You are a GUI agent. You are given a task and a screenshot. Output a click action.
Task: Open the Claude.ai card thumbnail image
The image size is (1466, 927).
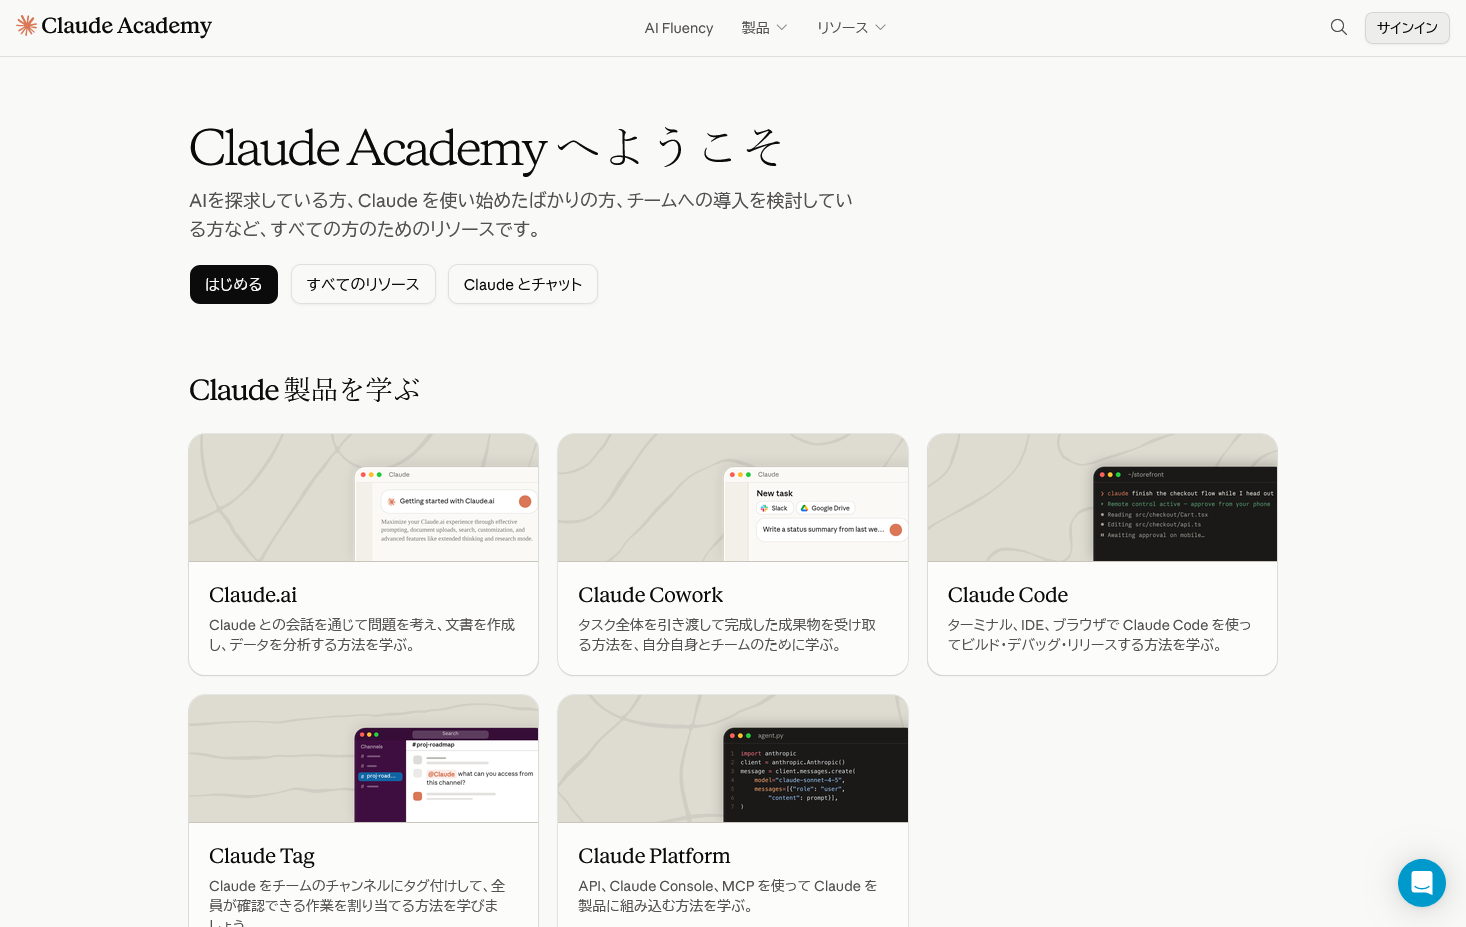pos(364,498)
